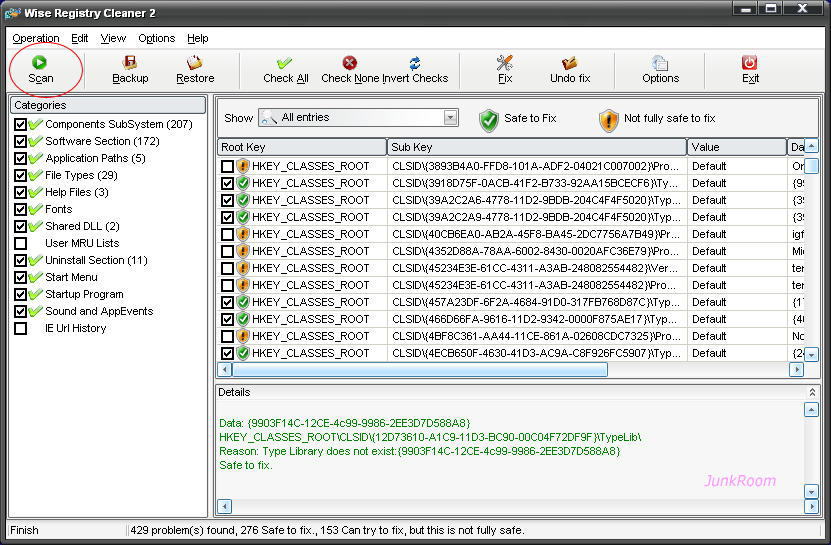
Task: Open the Edit menu
Action: (x=79, y=38)
